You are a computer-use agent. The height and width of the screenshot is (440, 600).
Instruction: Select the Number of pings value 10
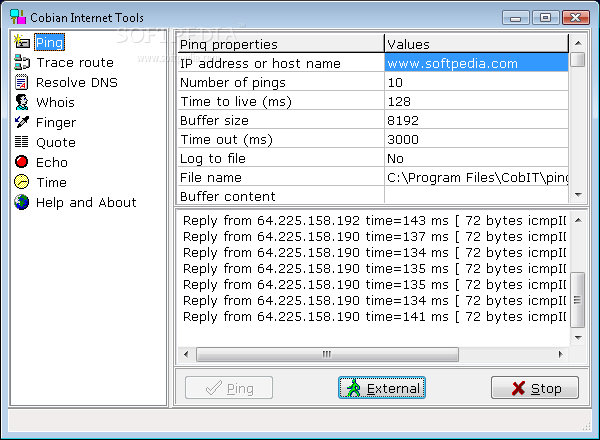coord(476,82)
